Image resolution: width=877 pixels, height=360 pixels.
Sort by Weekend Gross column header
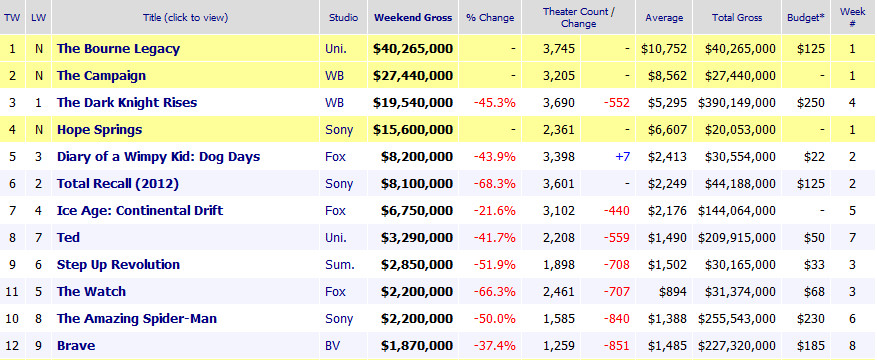tap(413, 17)
